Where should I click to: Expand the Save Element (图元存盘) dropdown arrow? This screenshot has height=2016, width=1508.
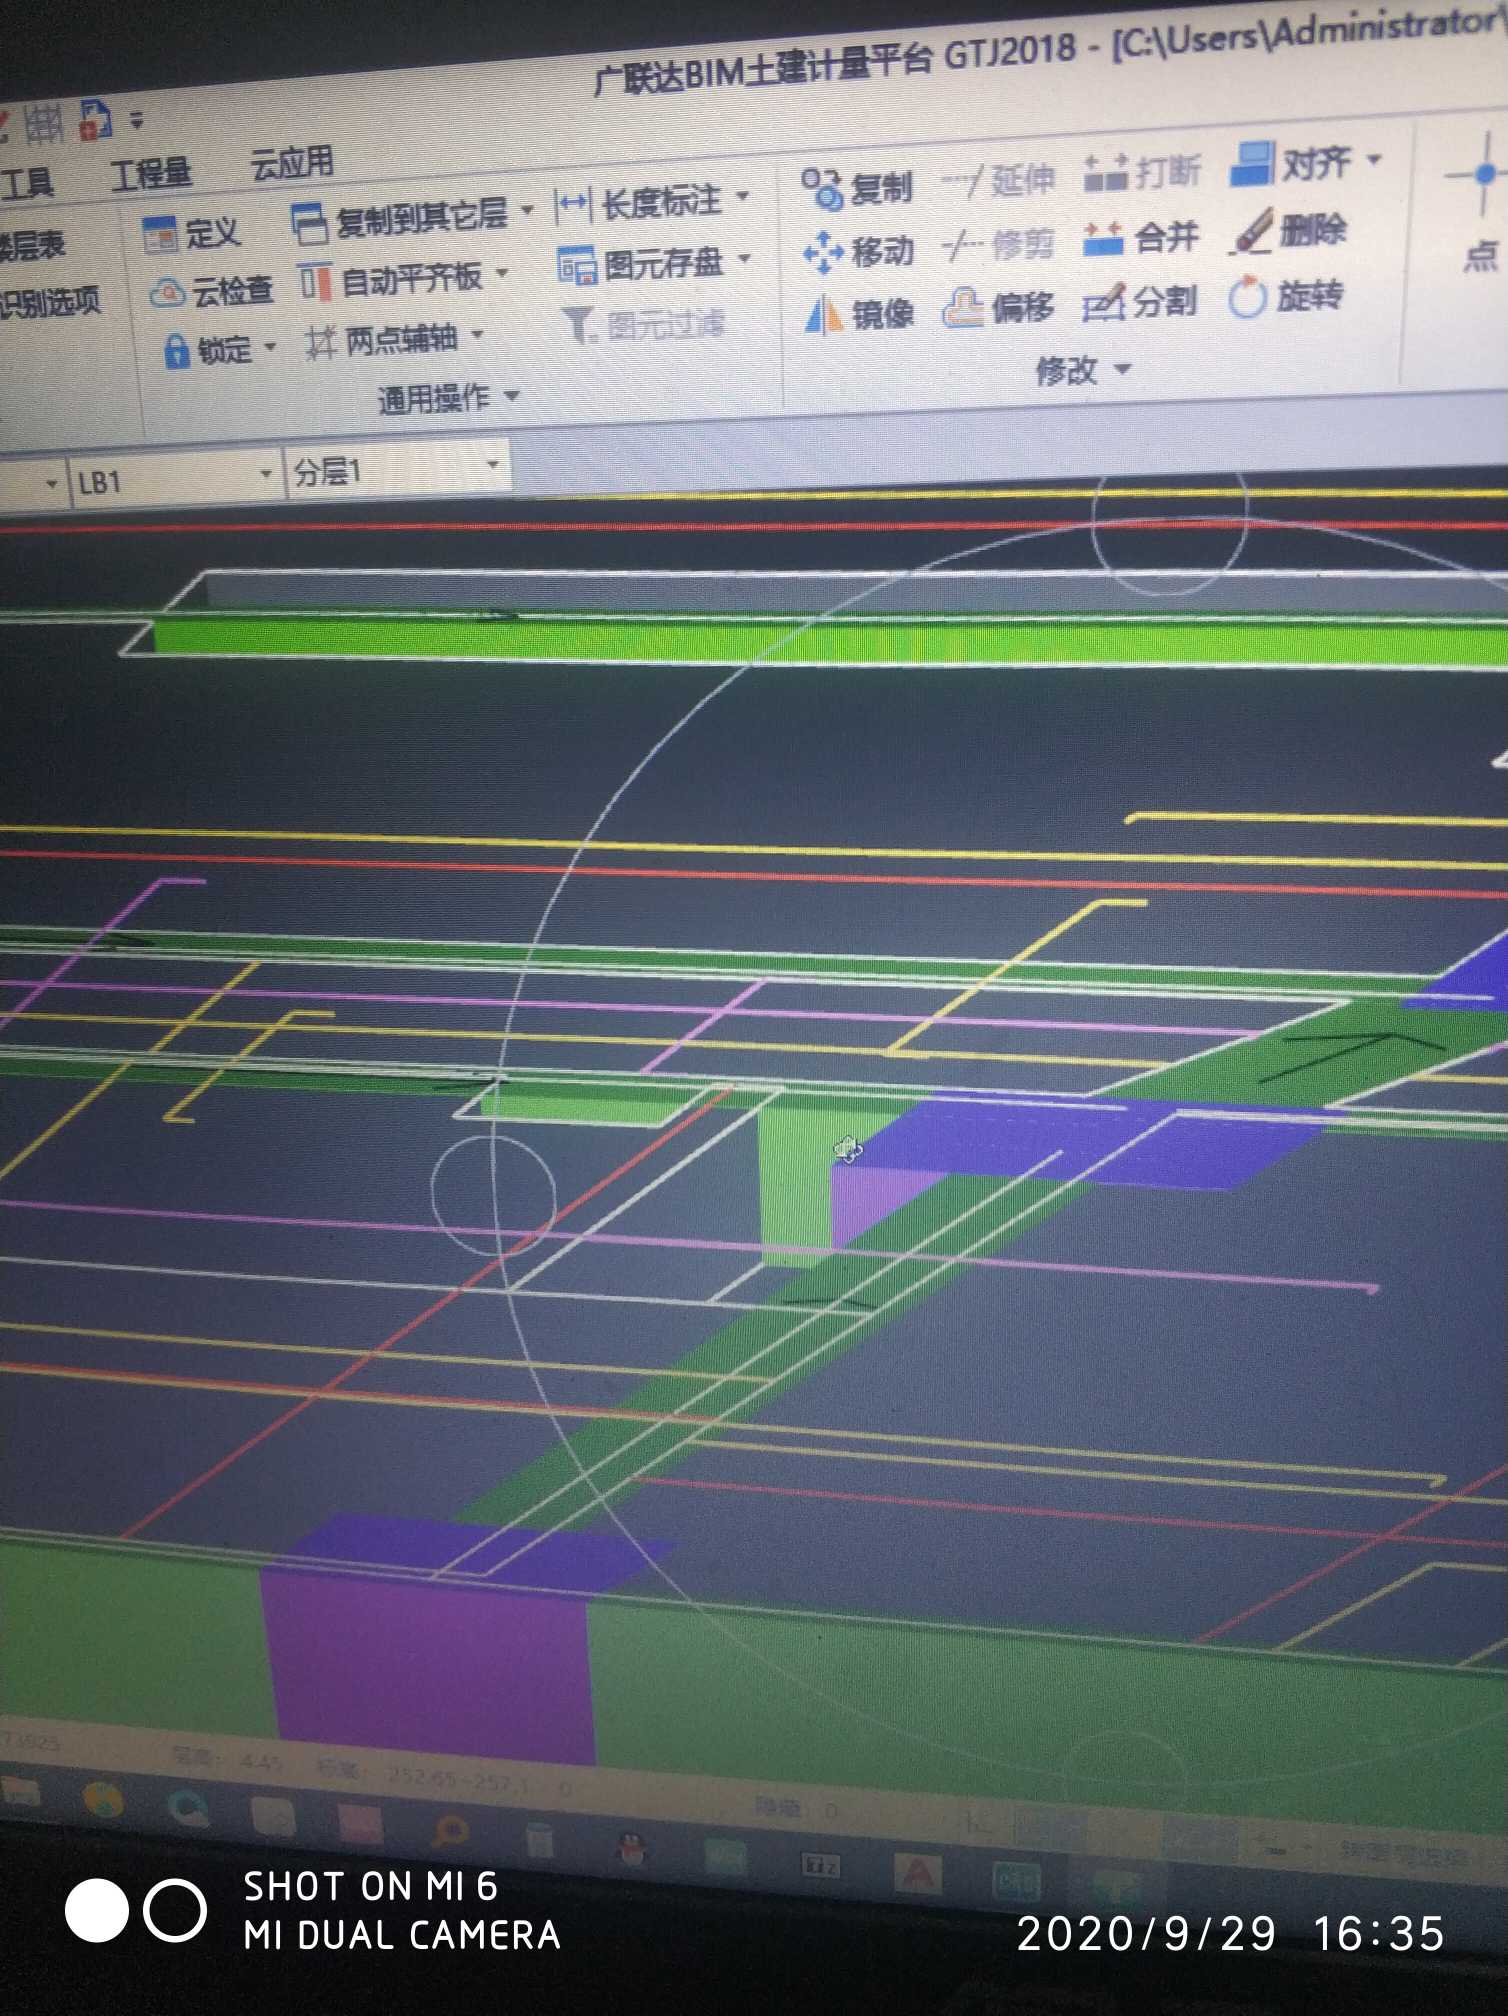pyautogui.click(x=744, y=259)
